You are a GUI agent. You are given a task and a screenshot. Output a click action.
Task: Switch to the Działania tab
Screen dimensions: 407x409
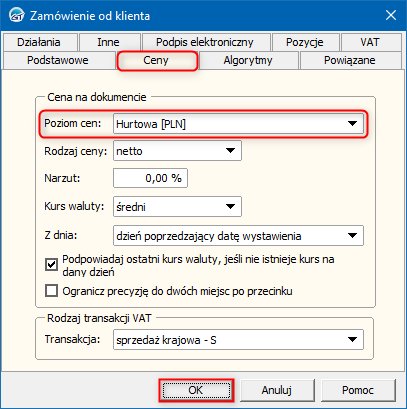coord(39,42)
